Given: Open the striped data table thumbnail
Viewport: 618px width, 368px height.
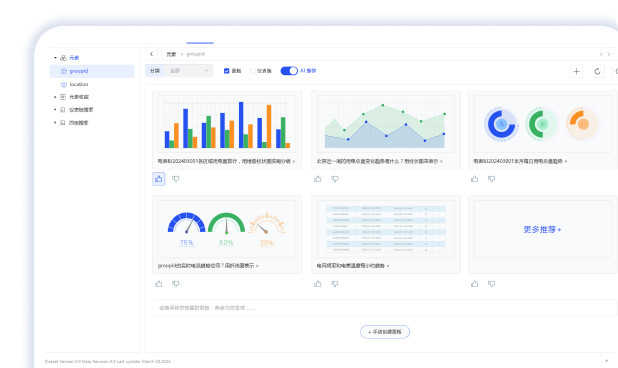Looking at the screenshot, I should 385,229.
